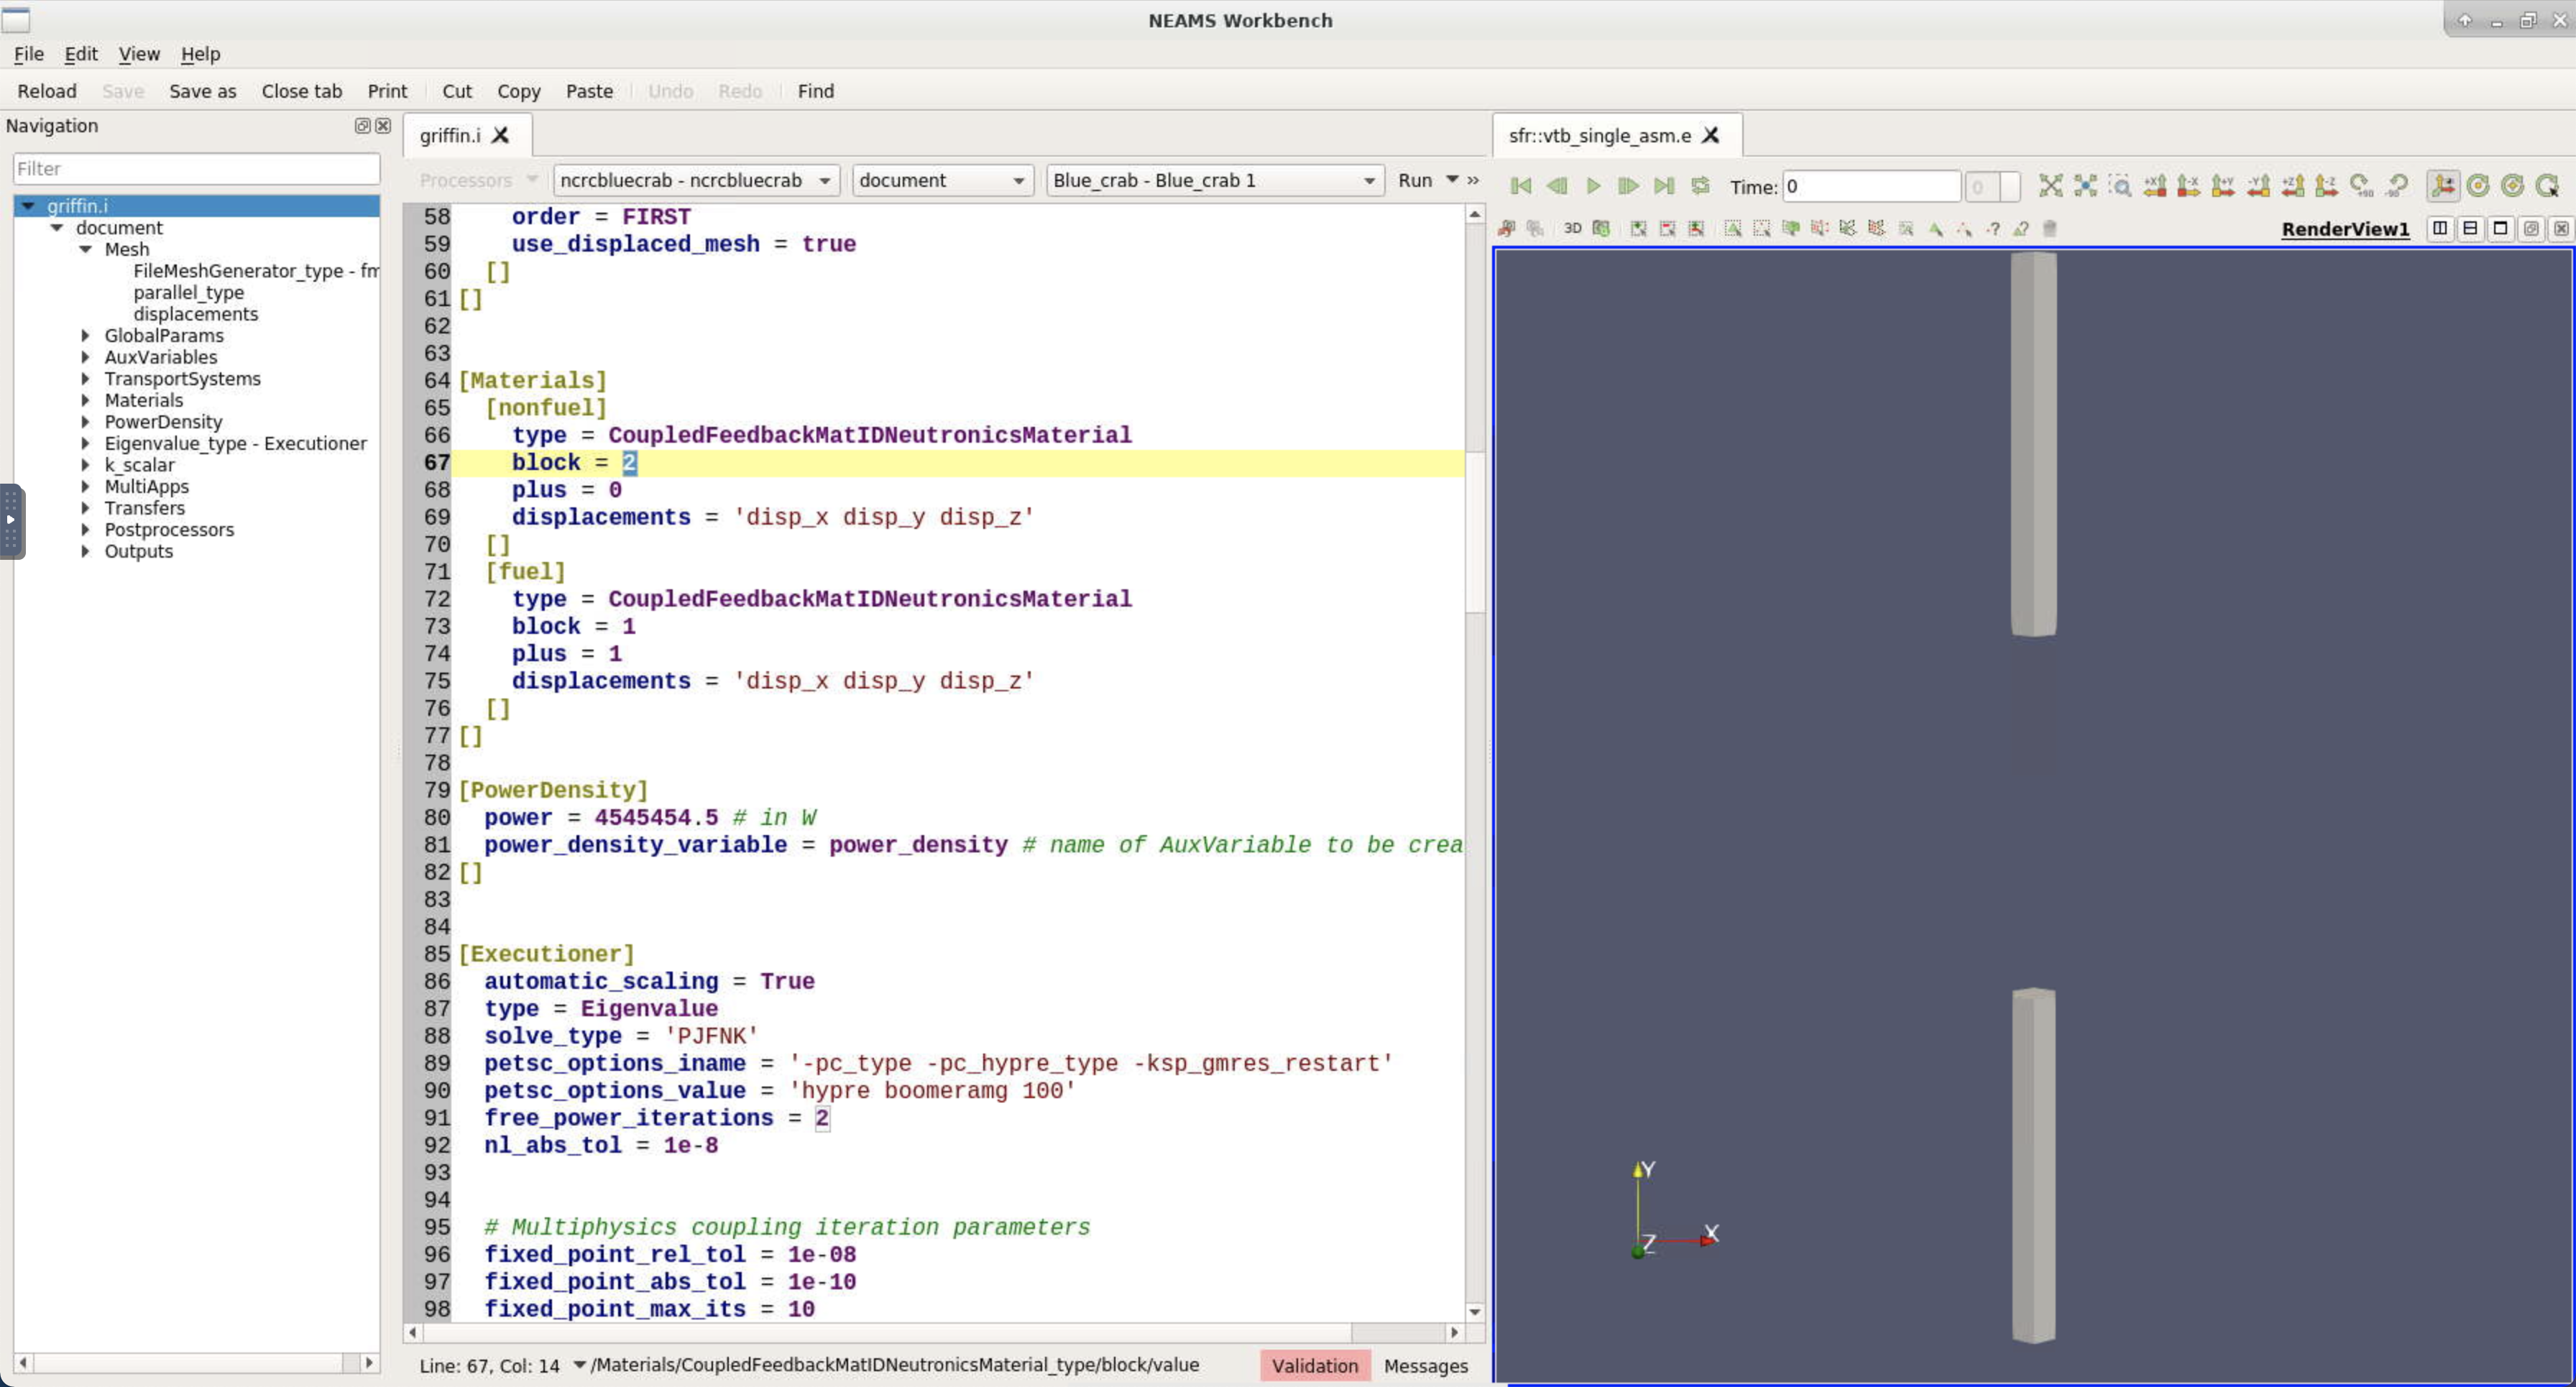The height and width of the screenshot is (1387, 2576).
Task: Open Messages panel
Action: 1426,1365
